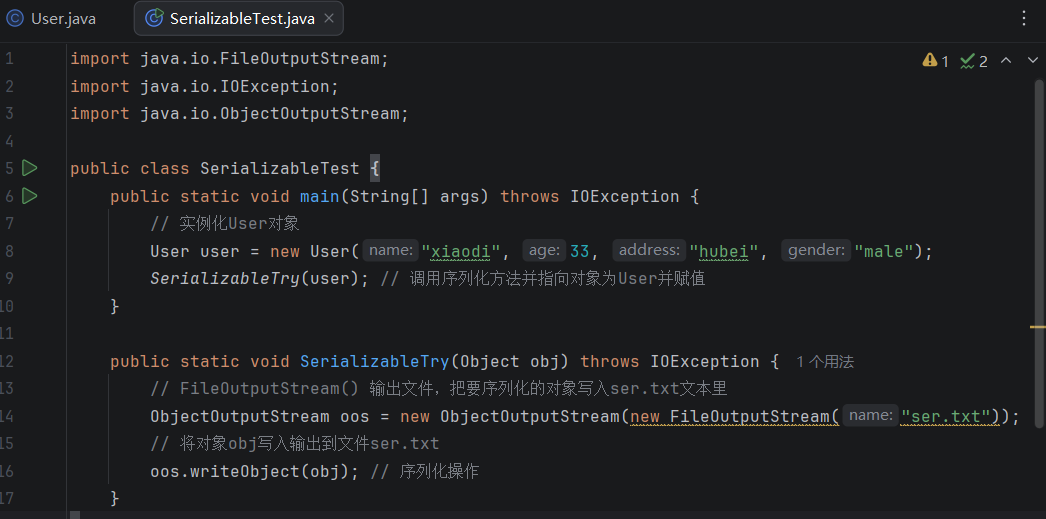The width and height of the screenshot is (1046, 519).
Task: Open the typo indicator showing 2 issues
Action: click(x=974, y=61)
